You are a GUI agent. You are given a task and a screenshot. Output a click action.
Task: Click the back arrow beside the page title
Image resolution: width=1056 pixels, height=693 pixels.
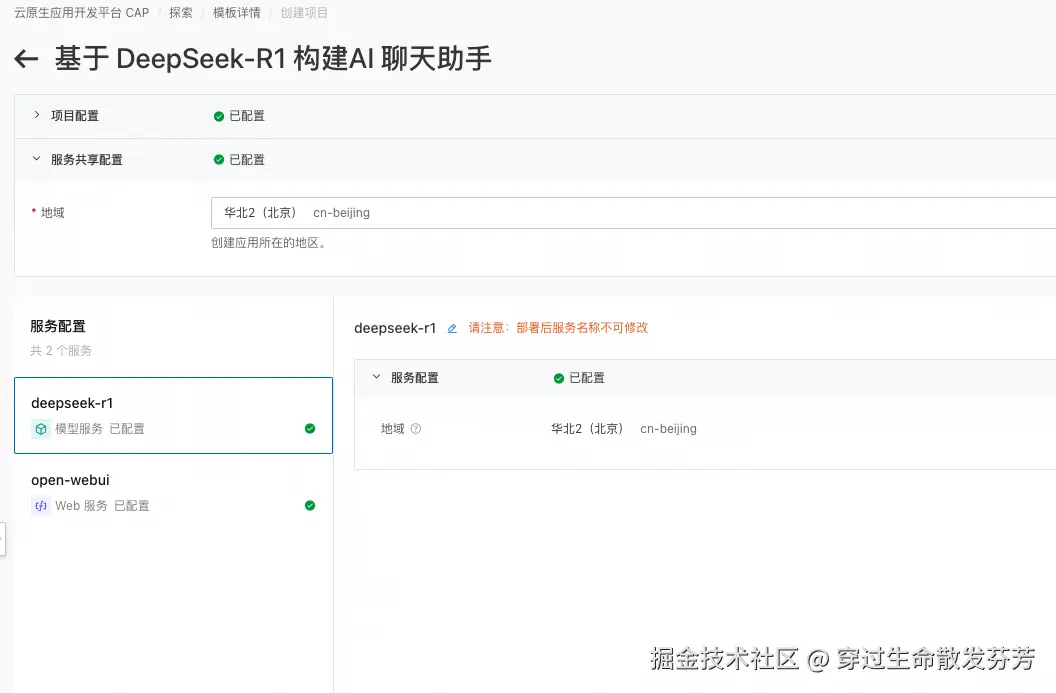[x=26, y=60]
